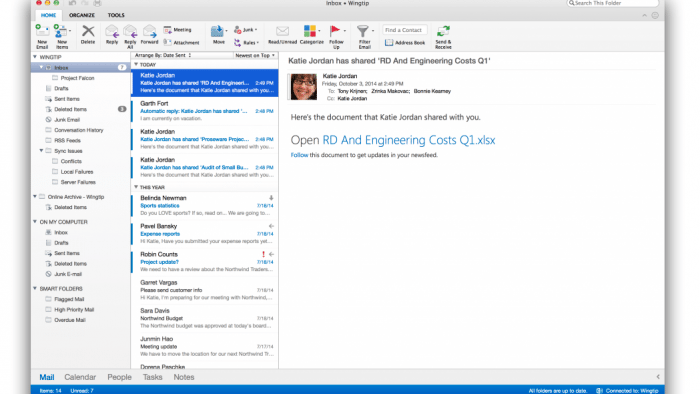The width and height of the screenshot is (700, 394).
Task: Click the Follow Up flag icon
Action: (335, 31)
